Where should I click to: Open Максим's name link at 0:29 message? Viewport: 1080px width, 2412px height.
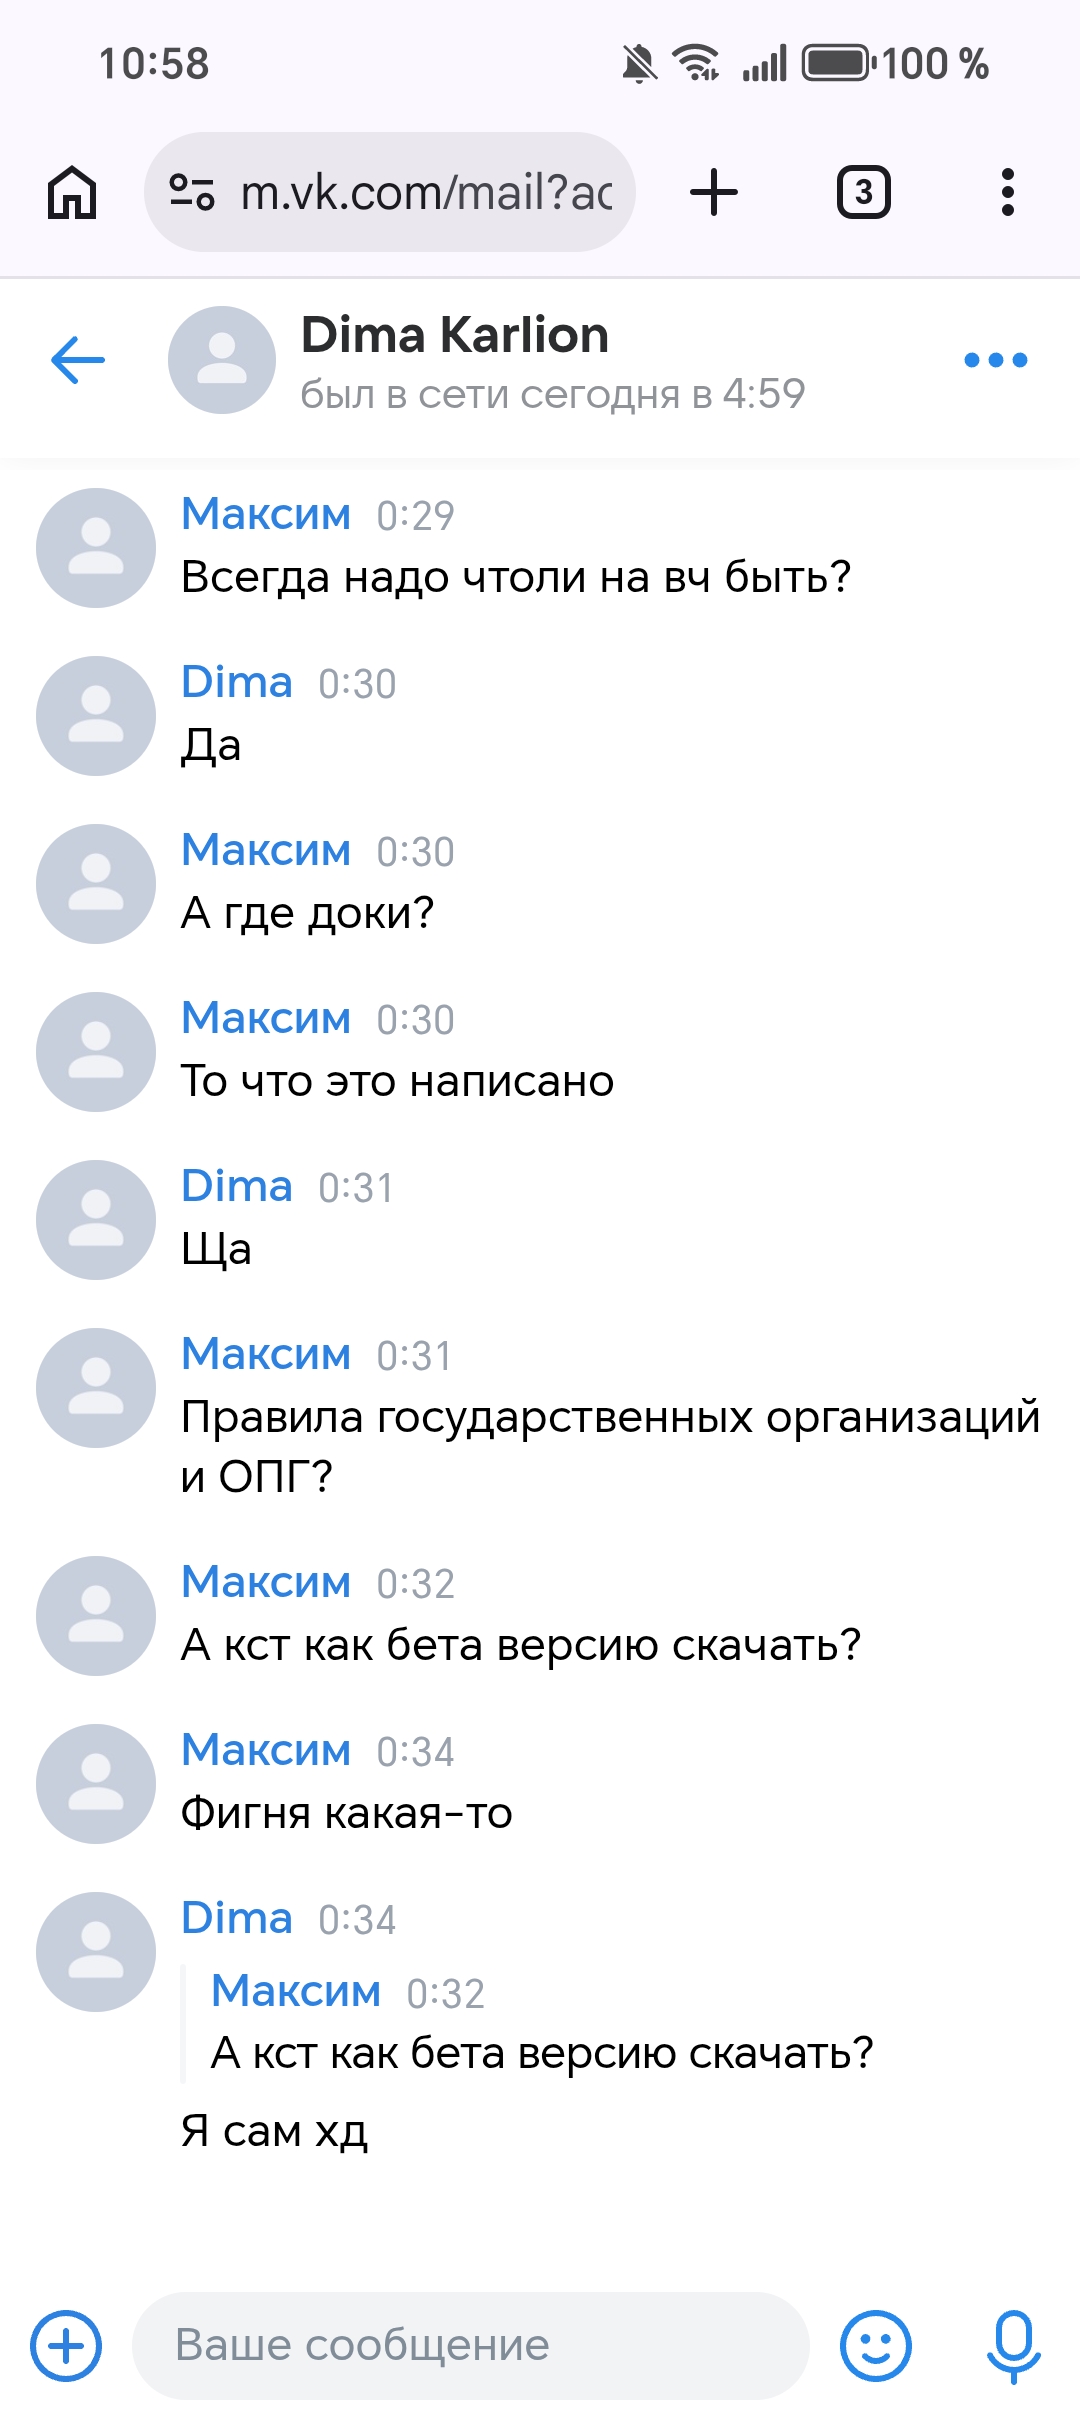click(266, 515)
